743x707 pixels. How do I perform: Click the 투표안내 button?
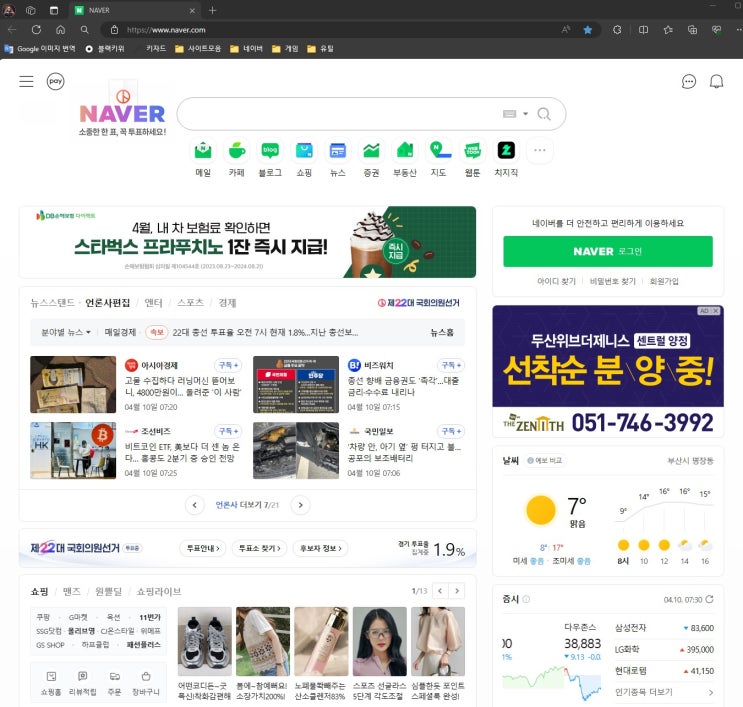[203, 548]
